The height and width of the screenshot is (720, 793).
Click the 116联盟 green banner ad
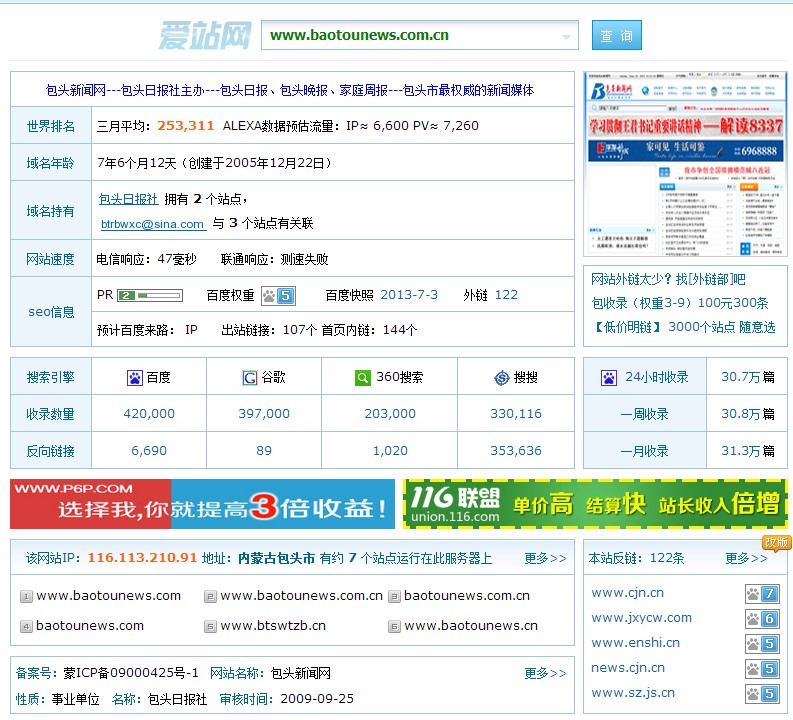coord(595,504)
